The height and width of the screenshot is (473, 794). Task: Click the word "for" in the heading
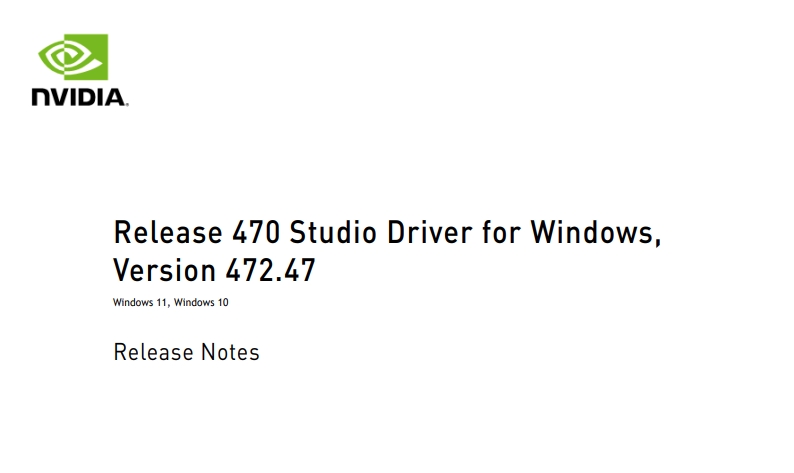pos(501,232)
